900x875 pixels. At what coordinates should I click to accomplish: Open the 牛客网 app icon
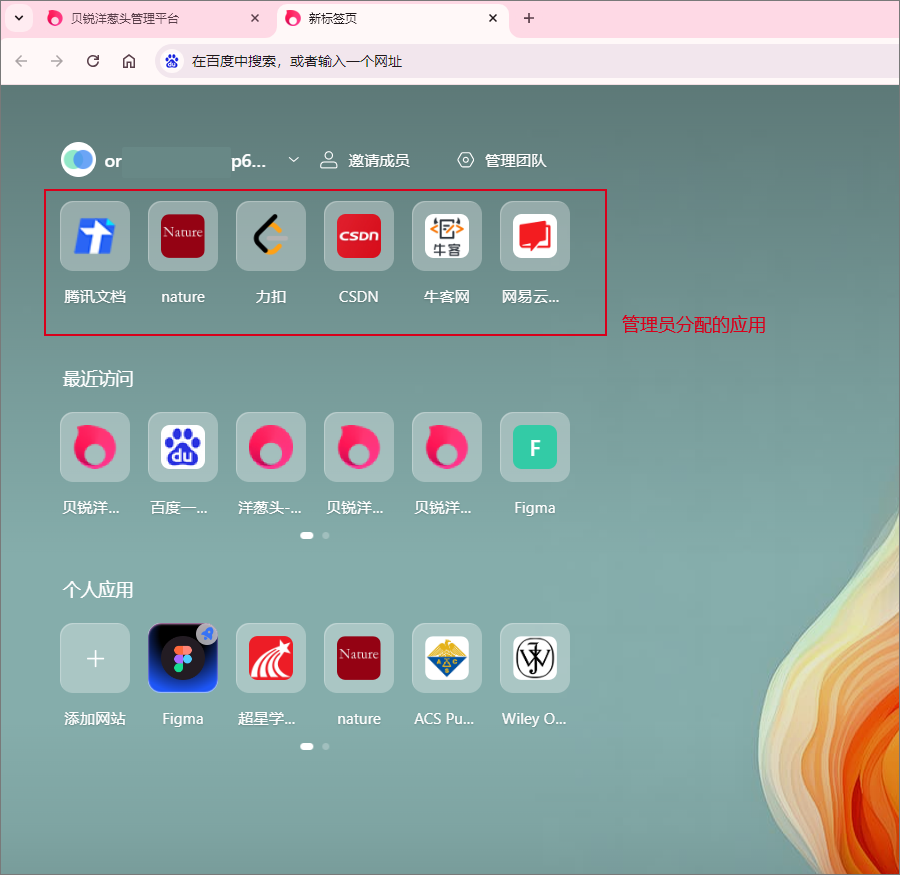click(x=447, y=236)
